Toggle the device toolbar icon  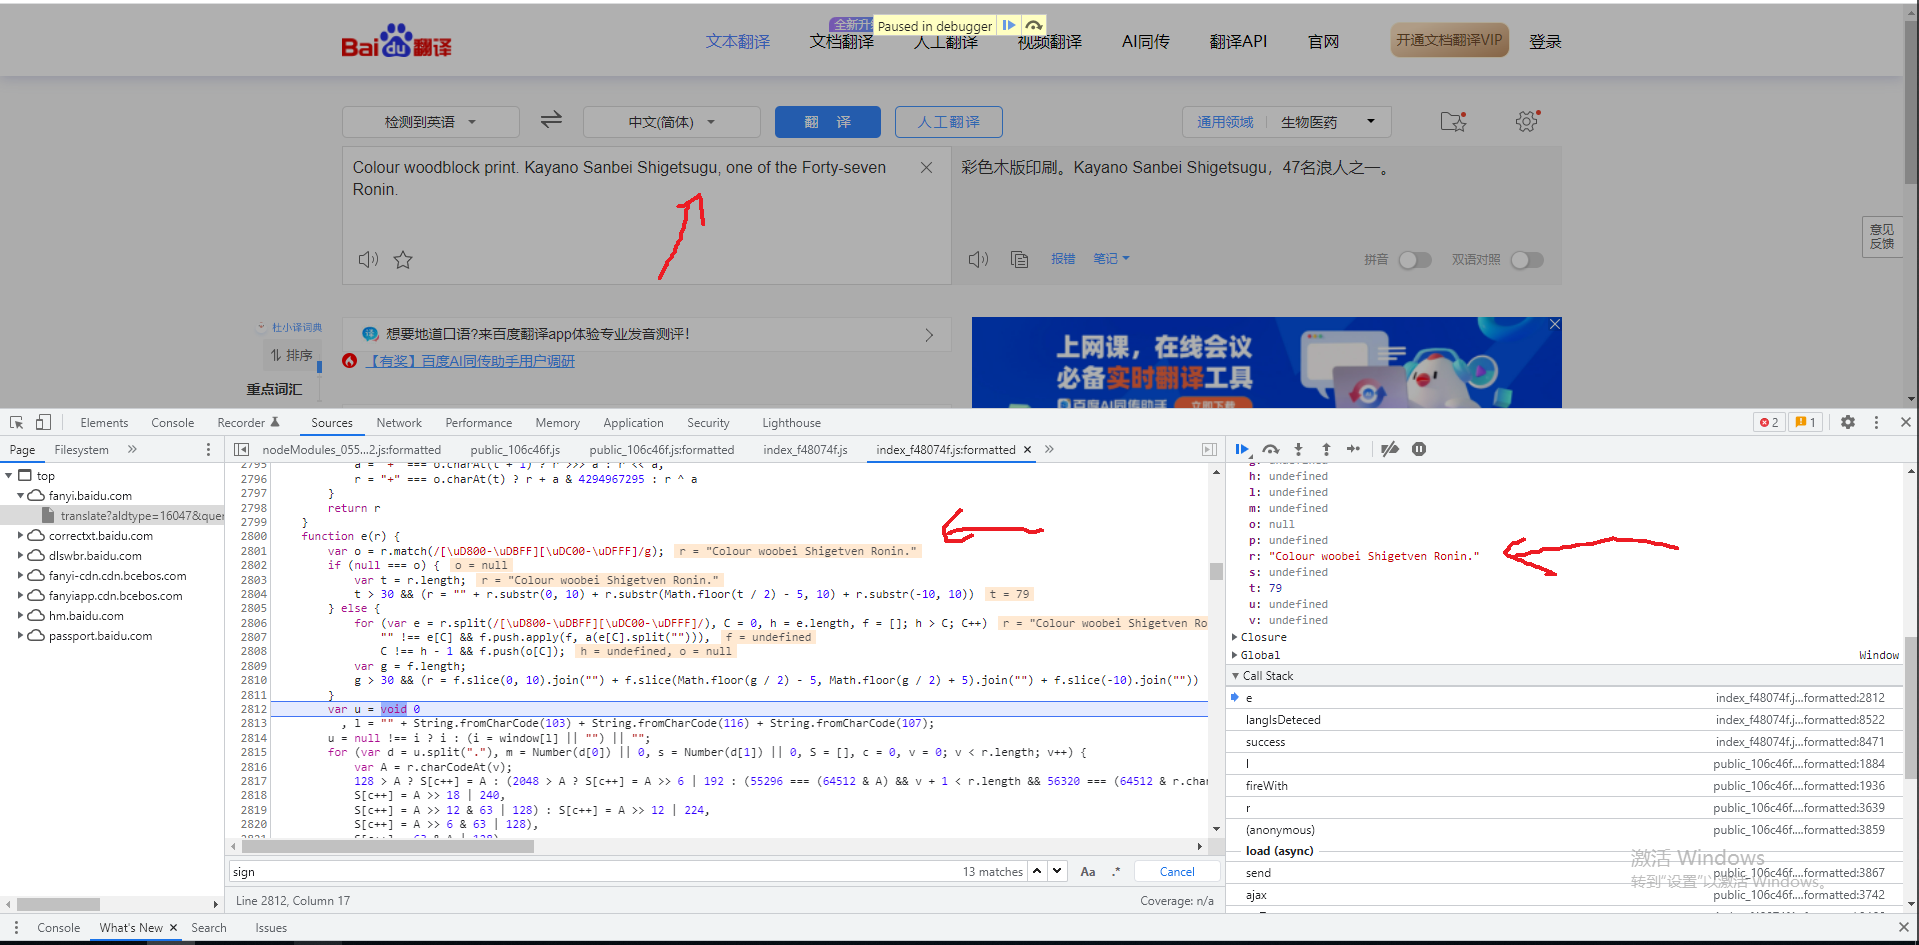click(x=43, y=422)
